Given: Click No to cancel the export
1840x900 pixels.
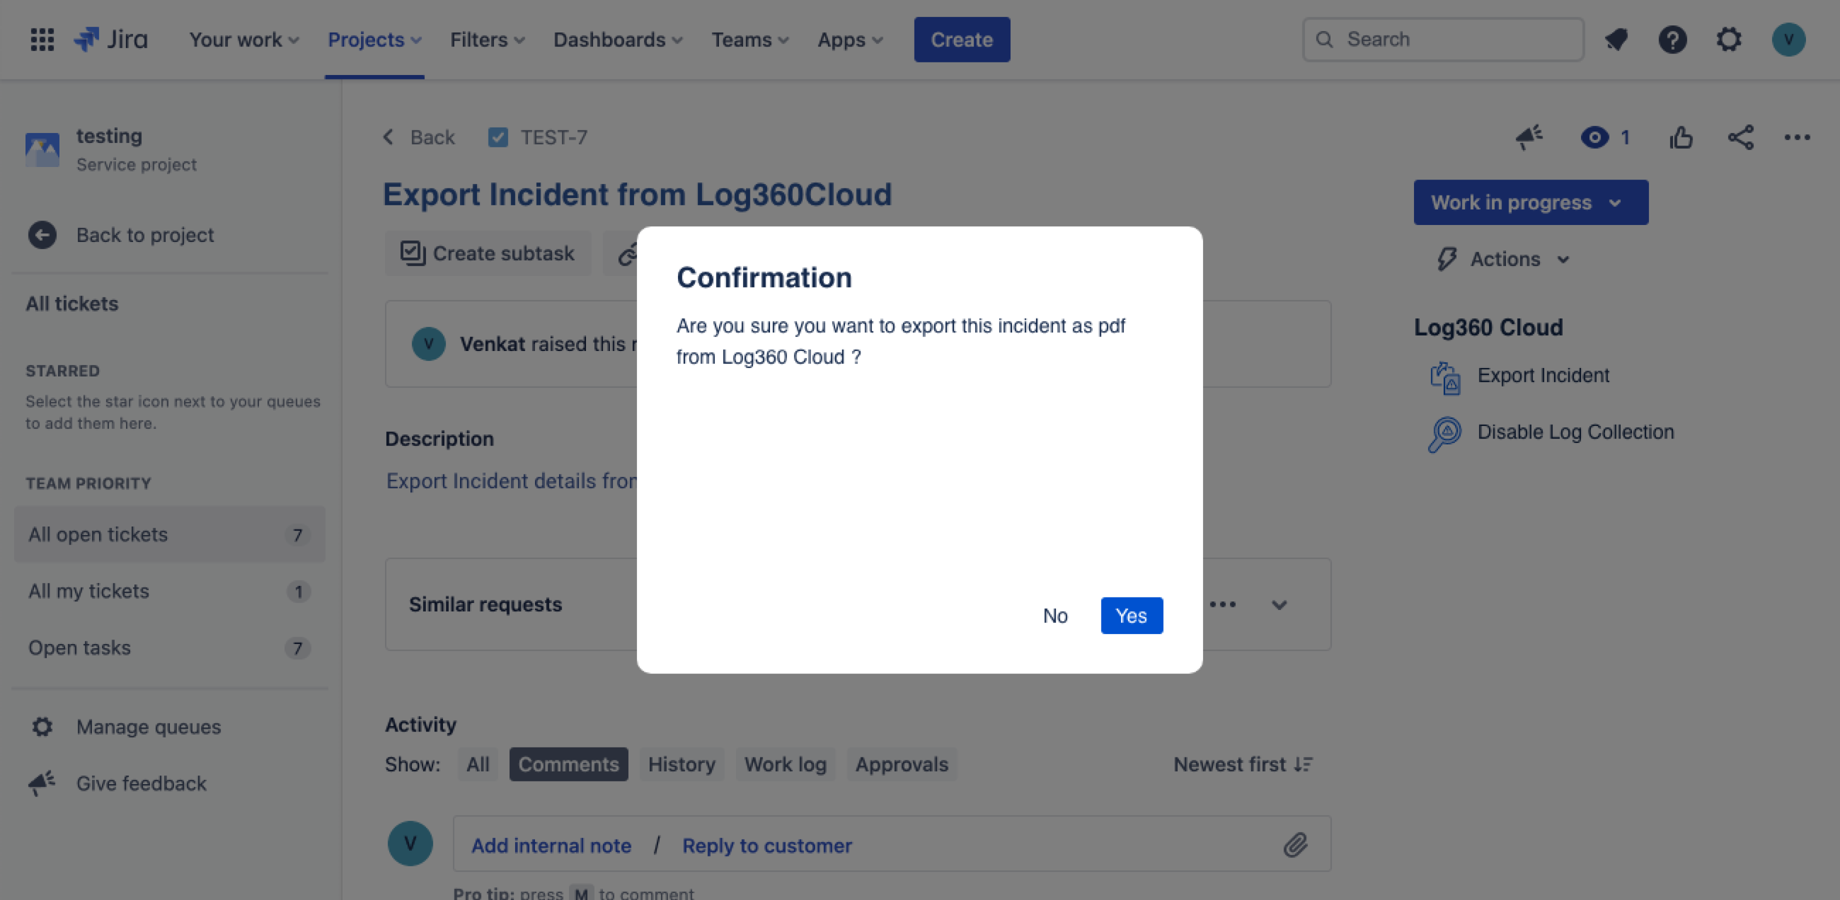Looking at the screenshot, I should click(x=1055, y=616).
